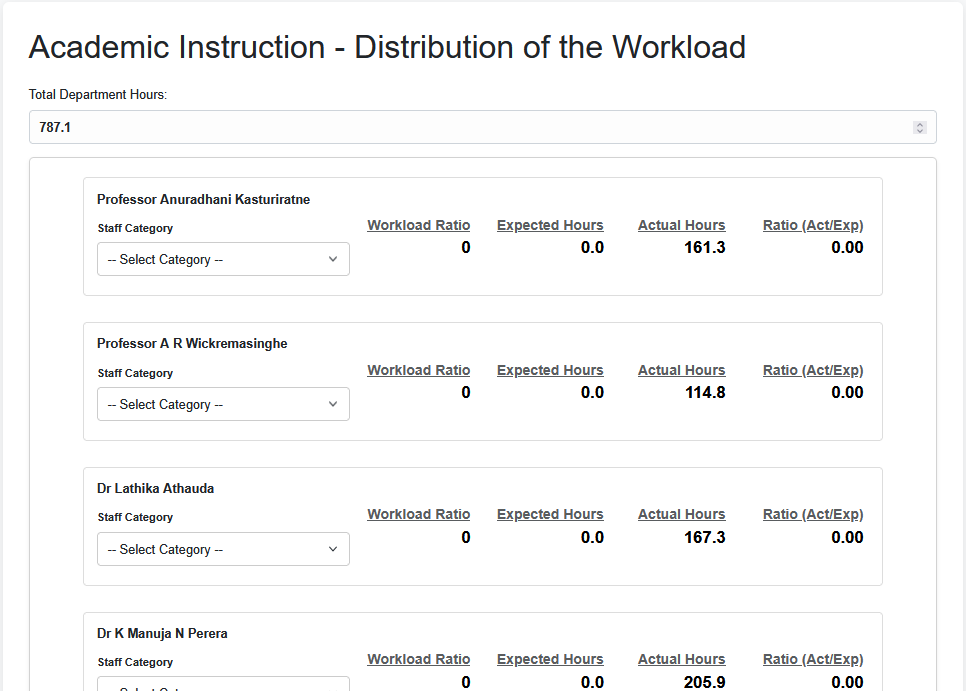Click Workload Ratio header for Dr Lathika Athauda
The image size is (966, 691).
[418, 514]
